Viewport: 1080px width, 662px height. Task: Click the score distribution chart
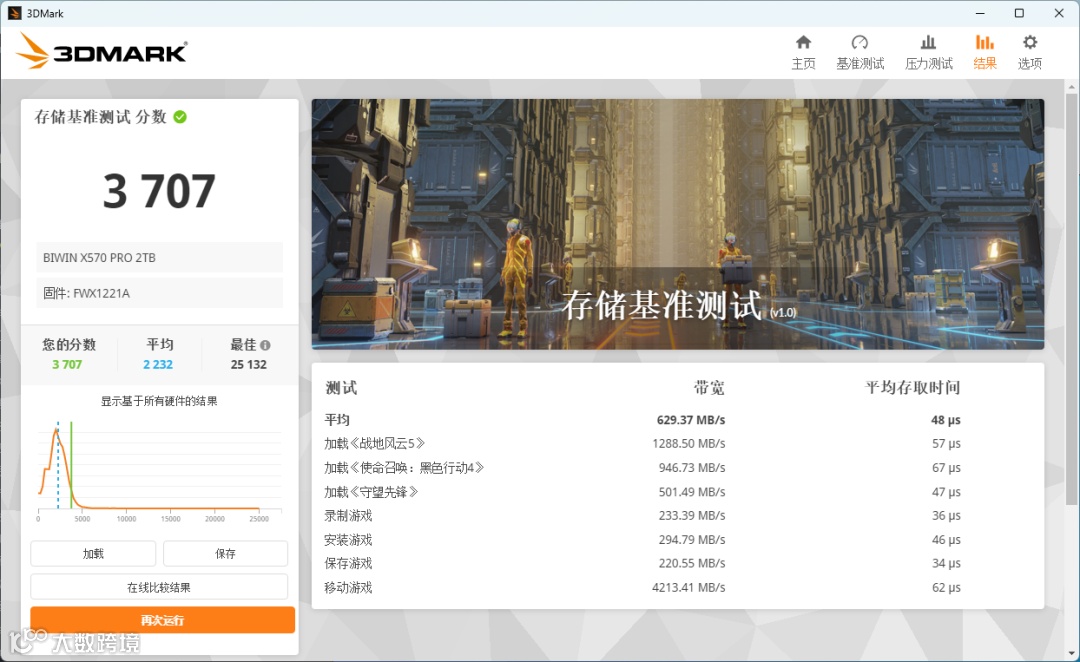pos(159,472)
